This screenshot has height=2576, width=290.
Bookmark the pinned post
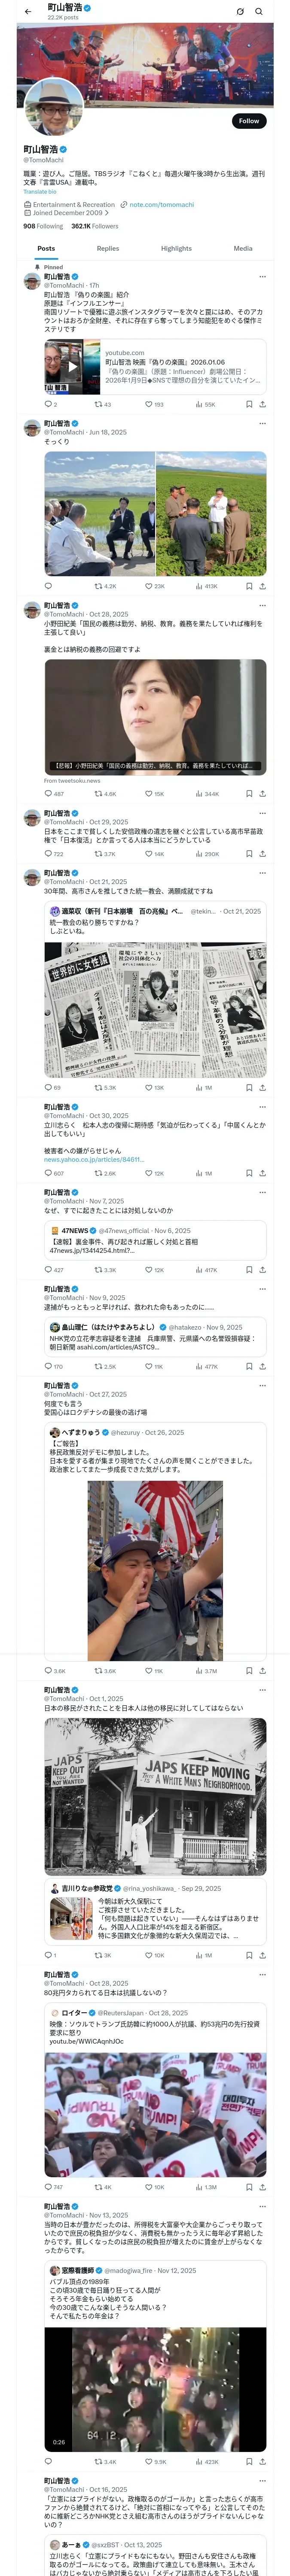pos(249,404)
